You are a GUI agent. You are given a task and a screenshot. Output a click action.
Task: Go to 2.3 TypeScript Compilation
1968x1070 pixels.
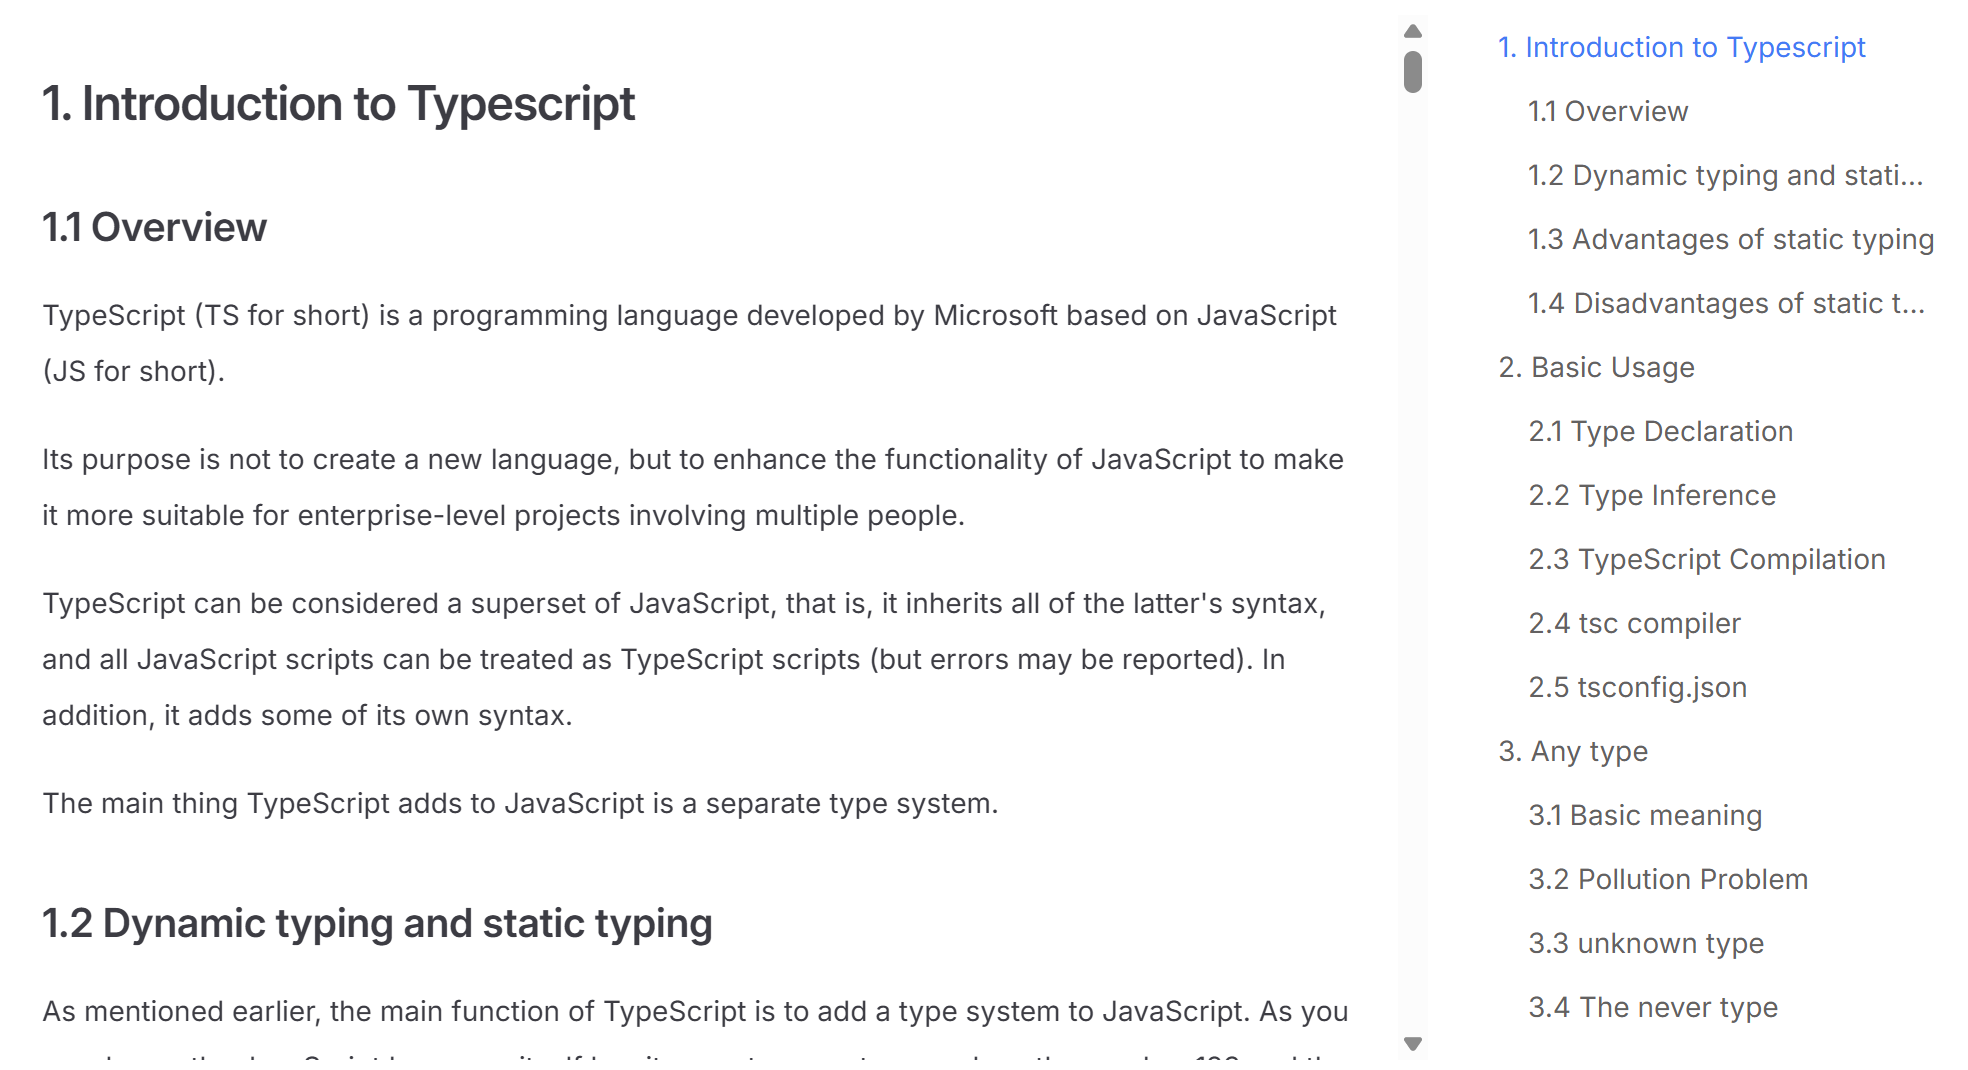(x=1707, y=559)
